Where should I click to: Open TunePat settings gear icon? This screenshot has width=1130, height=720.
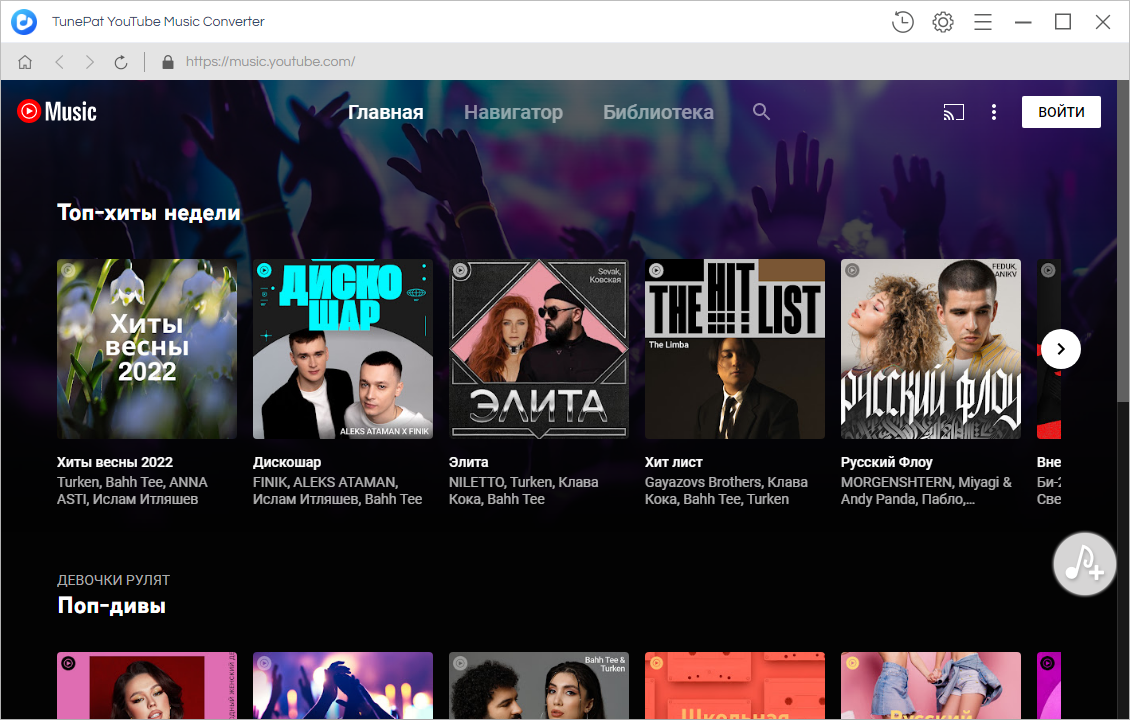pos(942,22)
